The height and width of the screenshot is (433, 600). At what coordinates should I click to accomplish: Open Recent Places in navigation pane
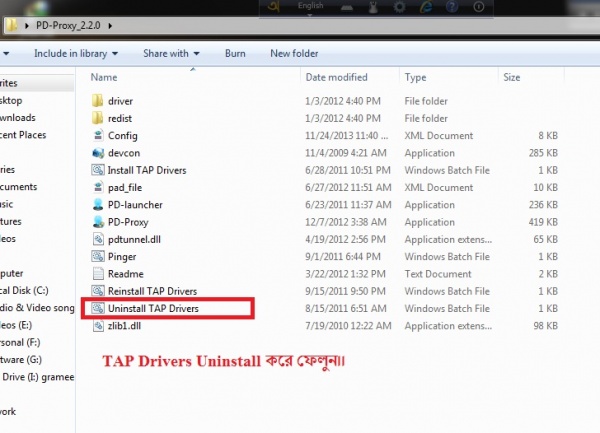pyautogui.click(x=23, y=135)
